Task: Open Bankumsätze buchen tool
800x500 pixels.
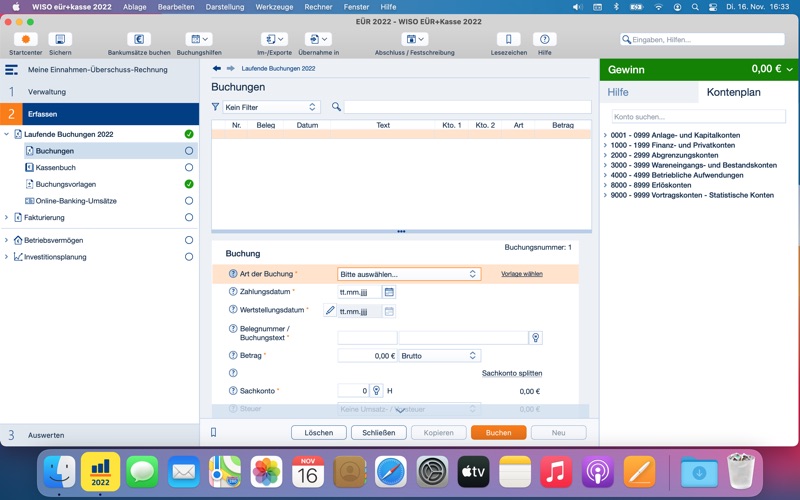Action: [139, 39]
